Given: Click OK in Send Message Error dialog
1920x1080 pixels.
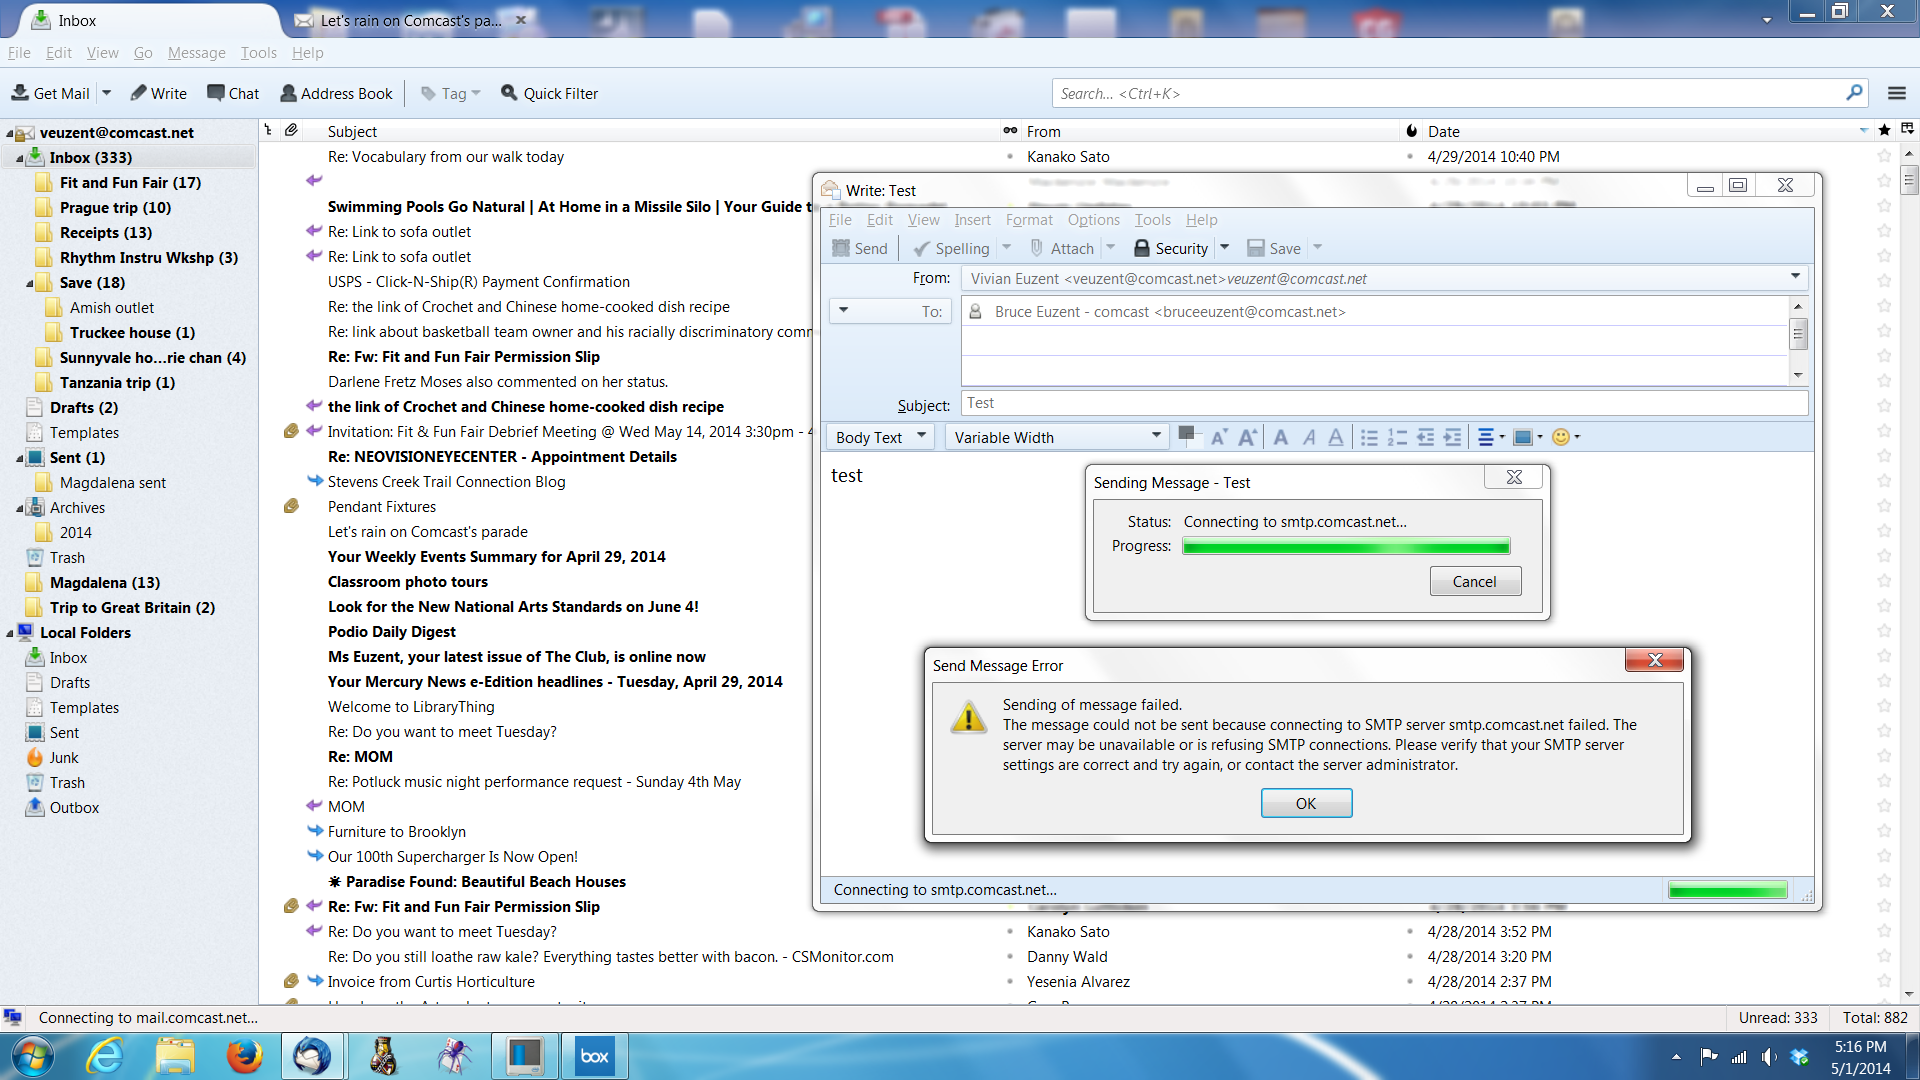Looking at the screenshot, I should (x=1306, y=803).
